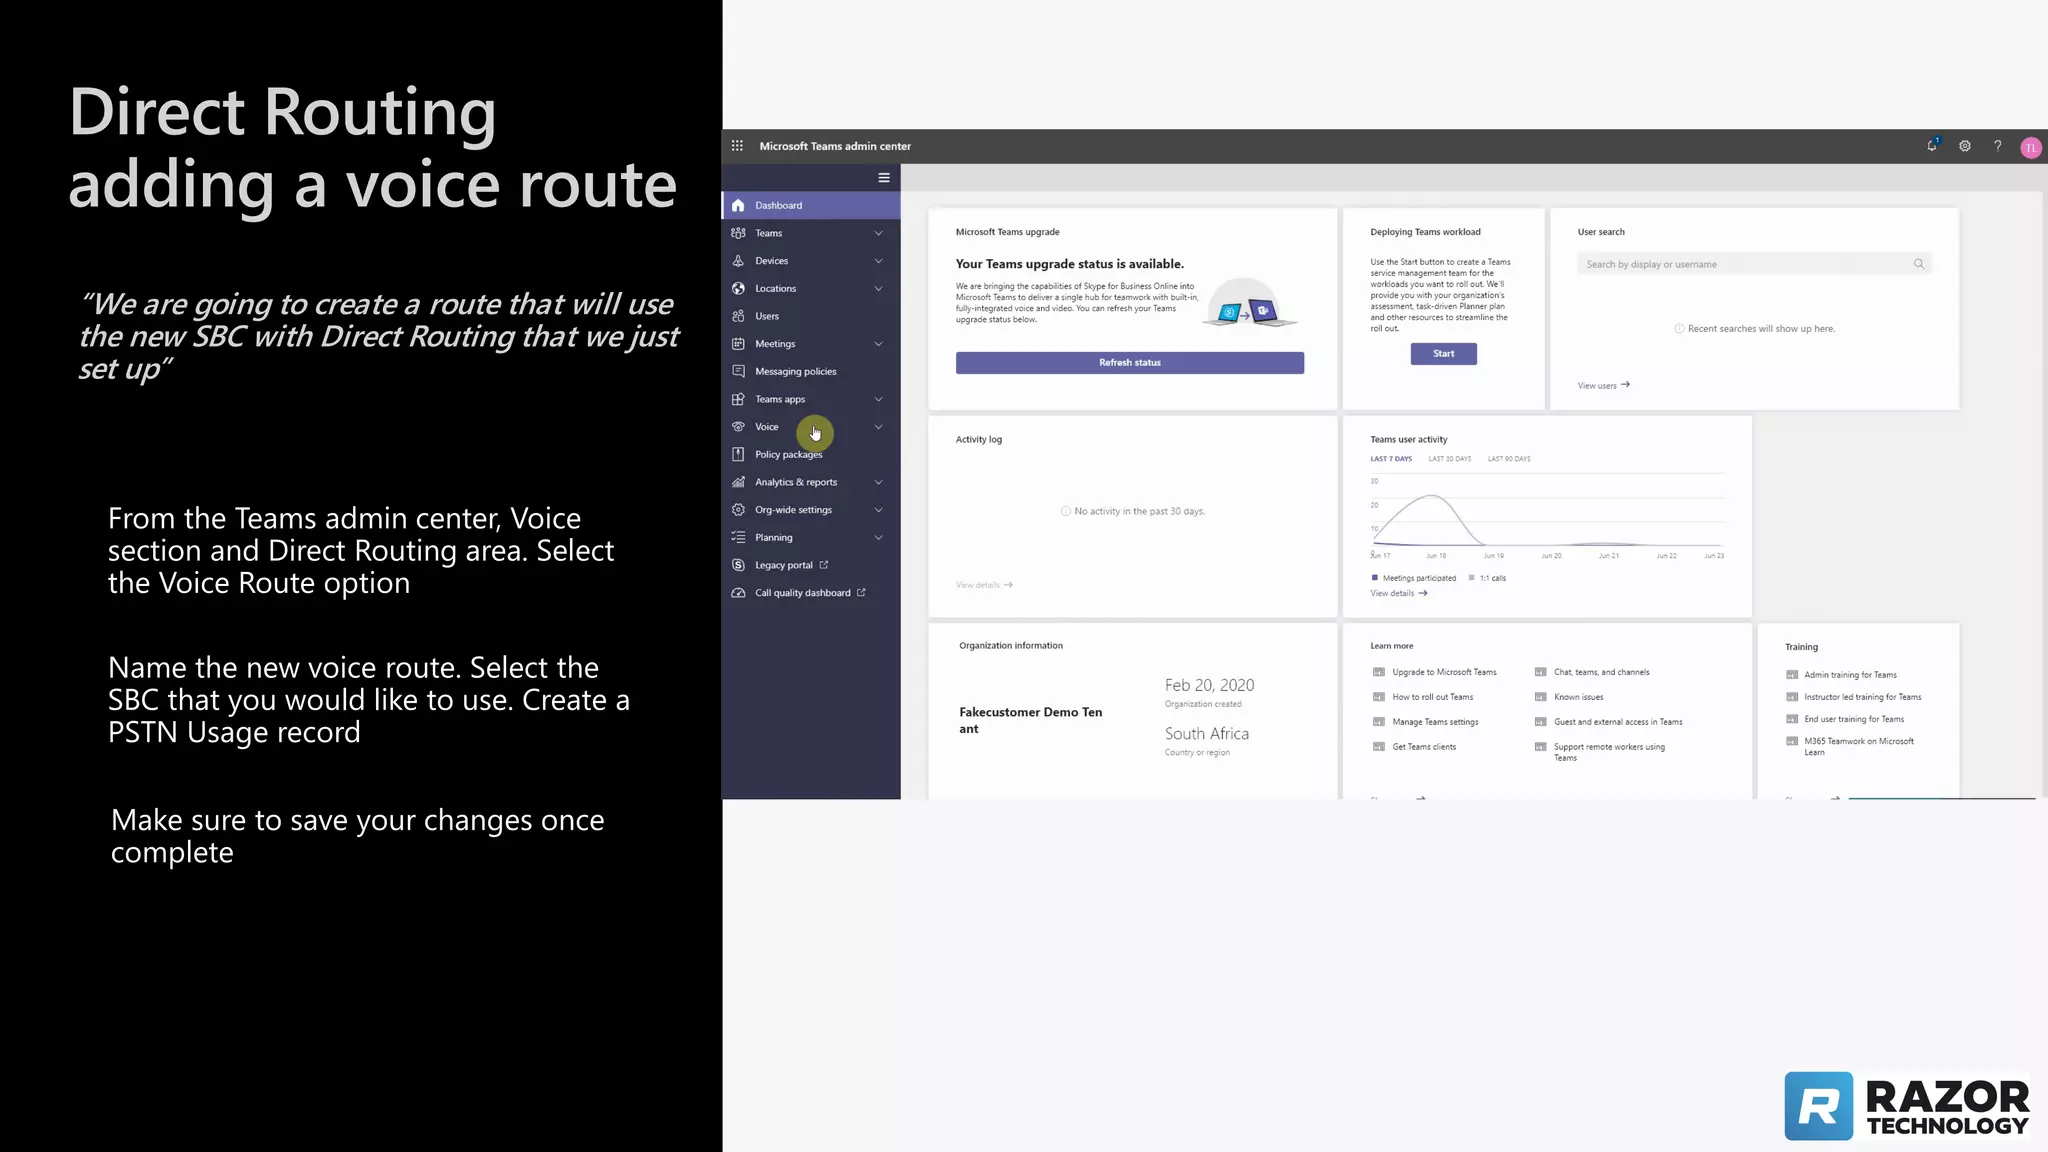The image size is (2048, 1152).
Task: Click the search magnifier in User search
Action: pos(1919,264)
